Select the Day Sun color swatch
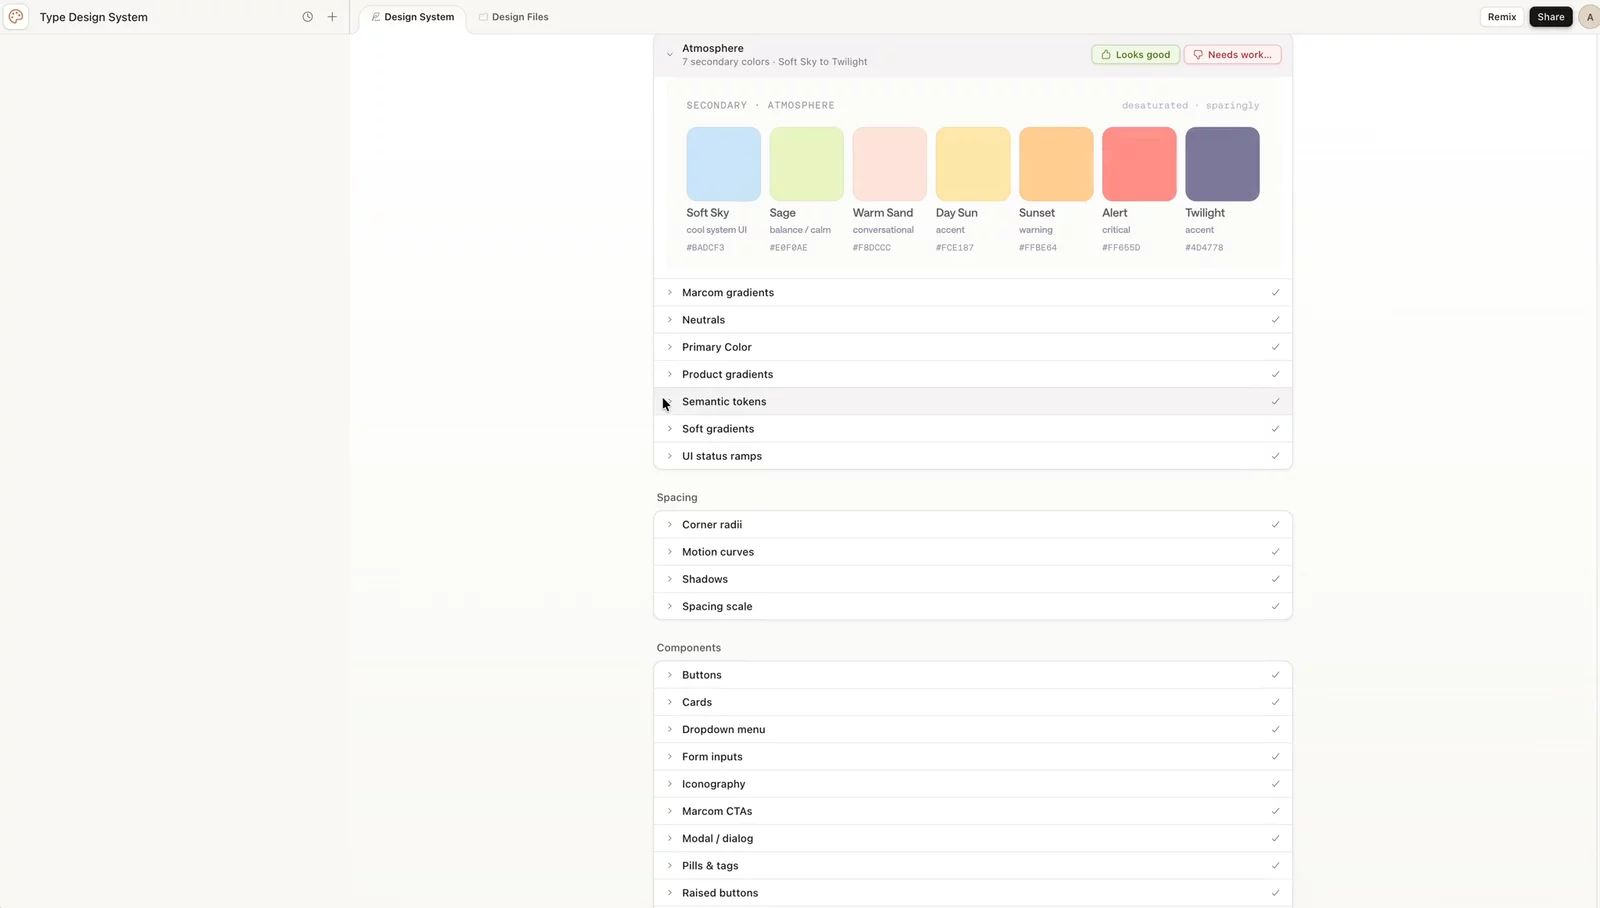This screenshot has height=908, width=1600. coord(973,164)
